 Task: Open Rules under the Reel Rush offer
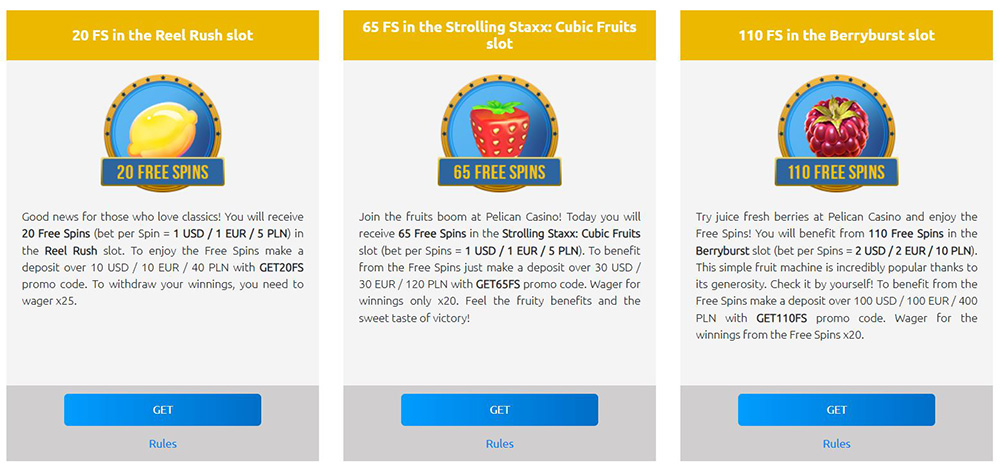(x=163, y=443)
